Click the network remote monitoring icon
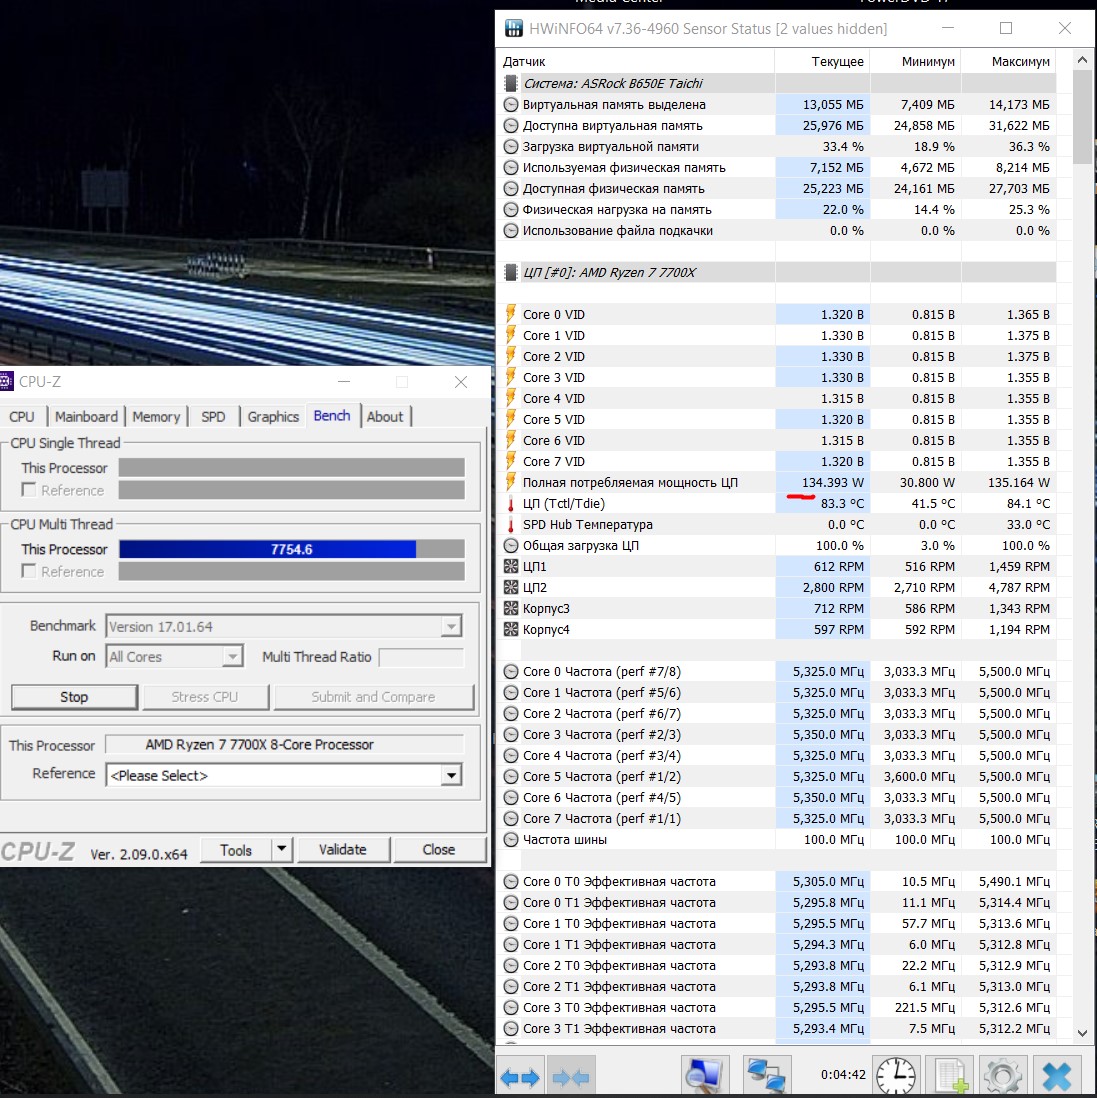 767,1076
